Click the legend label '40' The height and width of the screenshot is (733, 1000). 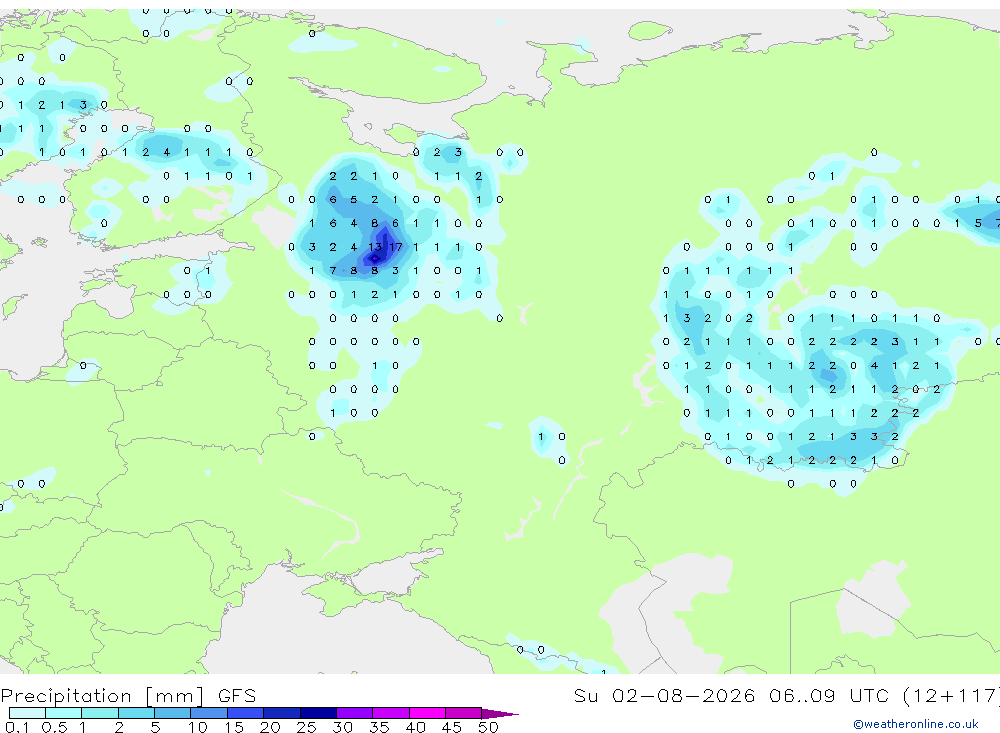(x=415, y=727)
